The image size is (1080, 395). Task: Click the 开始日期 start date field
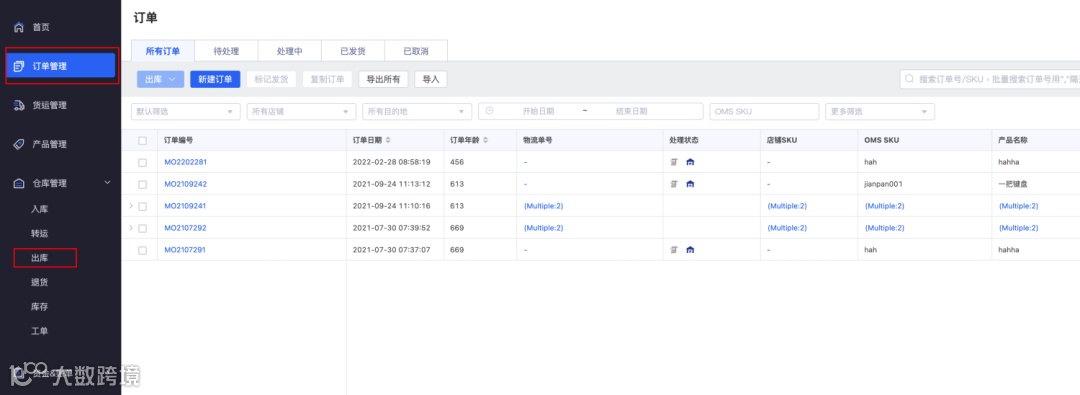538,111
